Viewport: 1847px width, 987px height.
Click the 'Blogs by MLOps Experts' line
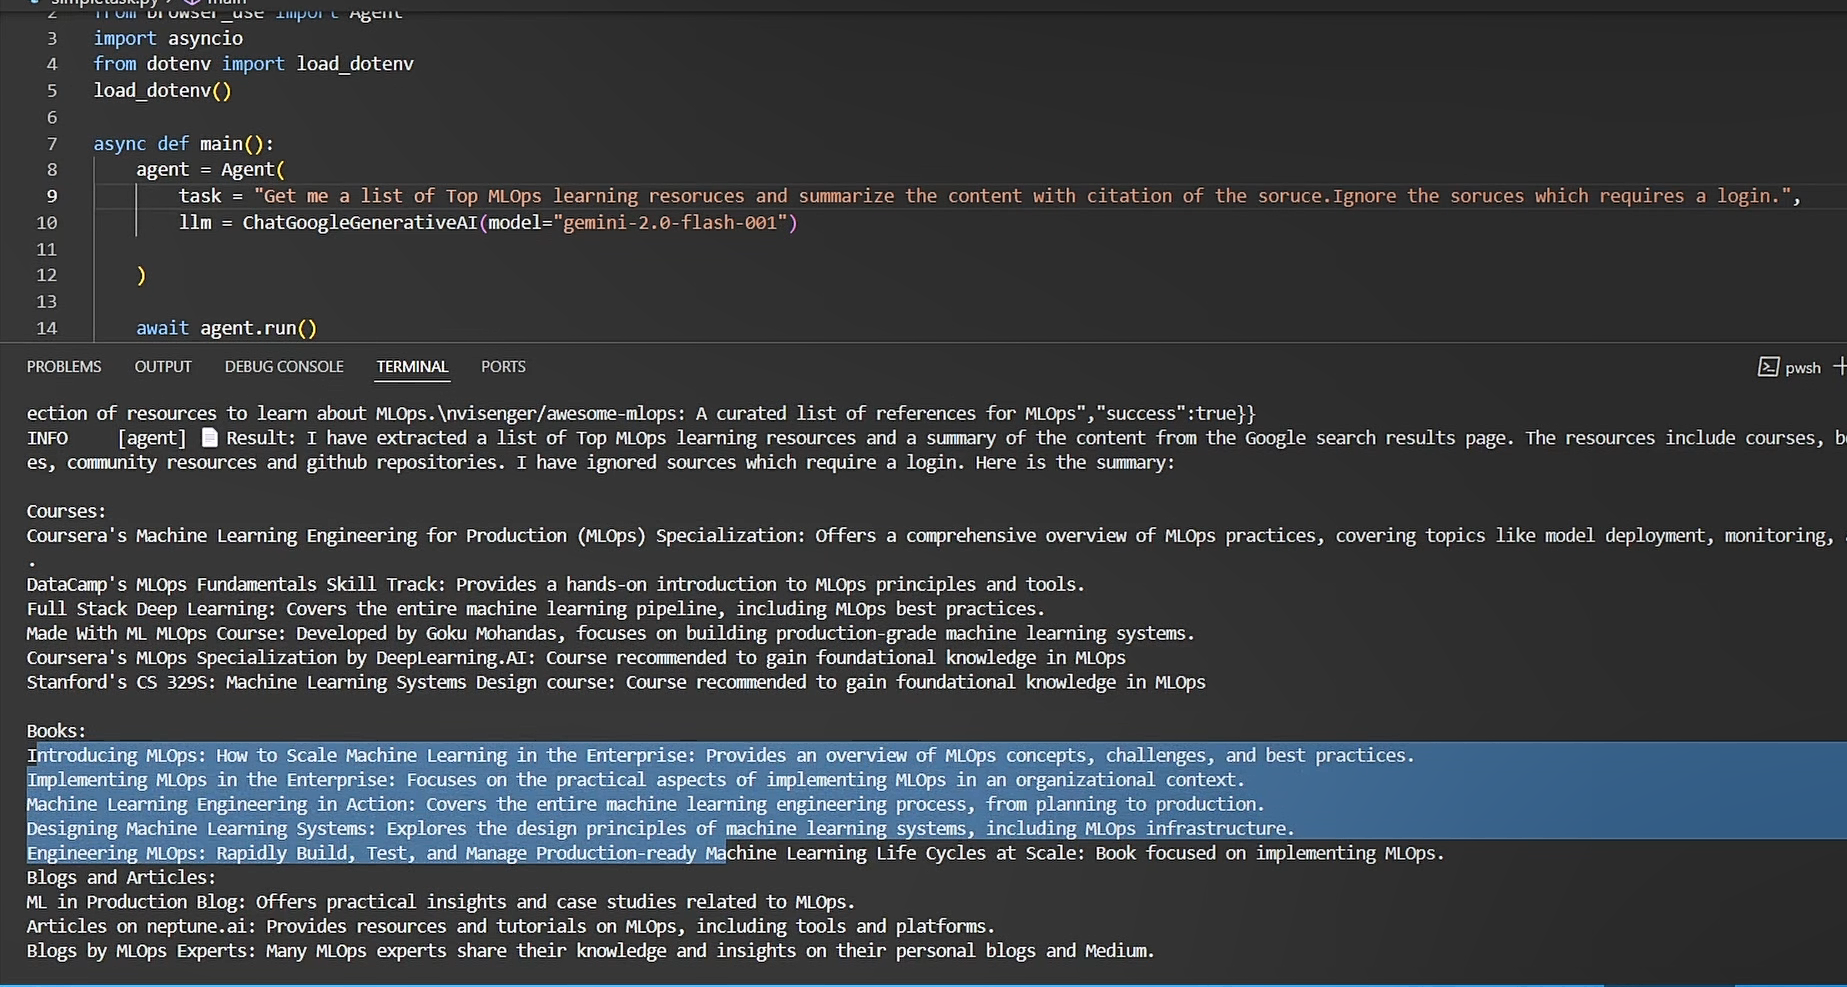tap(591, 951)
